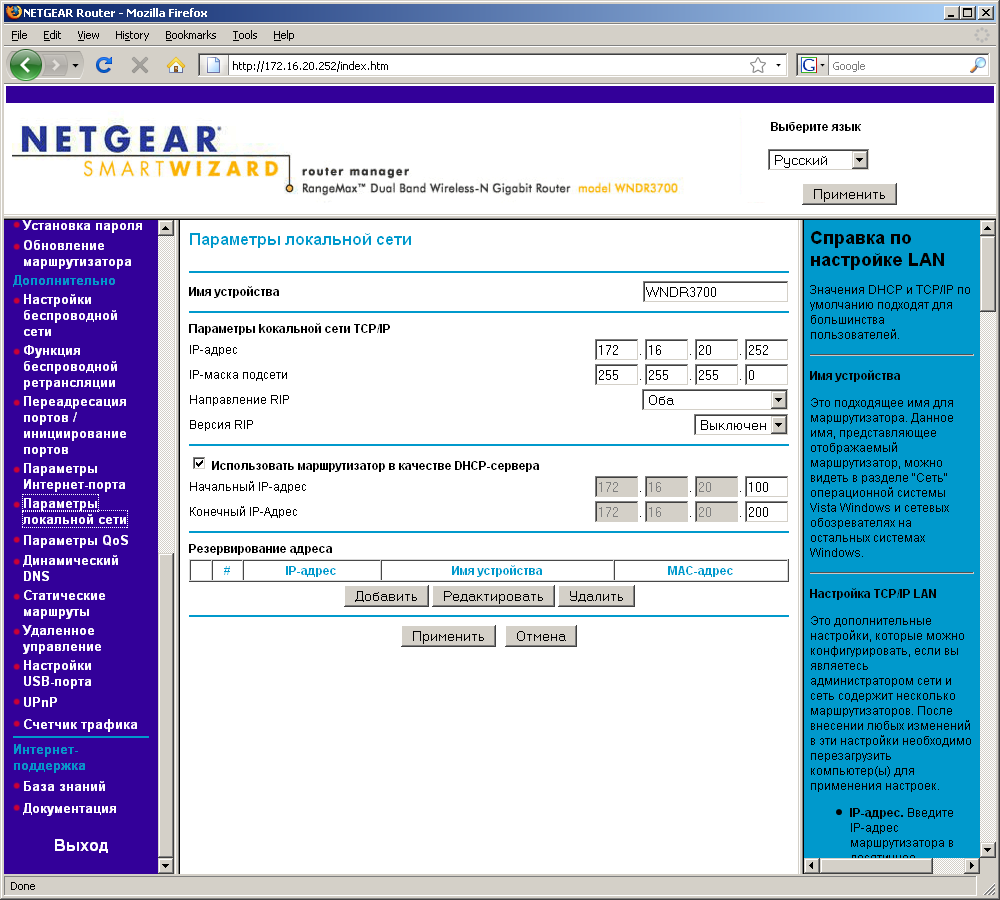The height and width of the screenshot is (900, 1000).
Task: Click help panel scrollbar down arrow
Action: pyautogui.click(x=987, y=850)
